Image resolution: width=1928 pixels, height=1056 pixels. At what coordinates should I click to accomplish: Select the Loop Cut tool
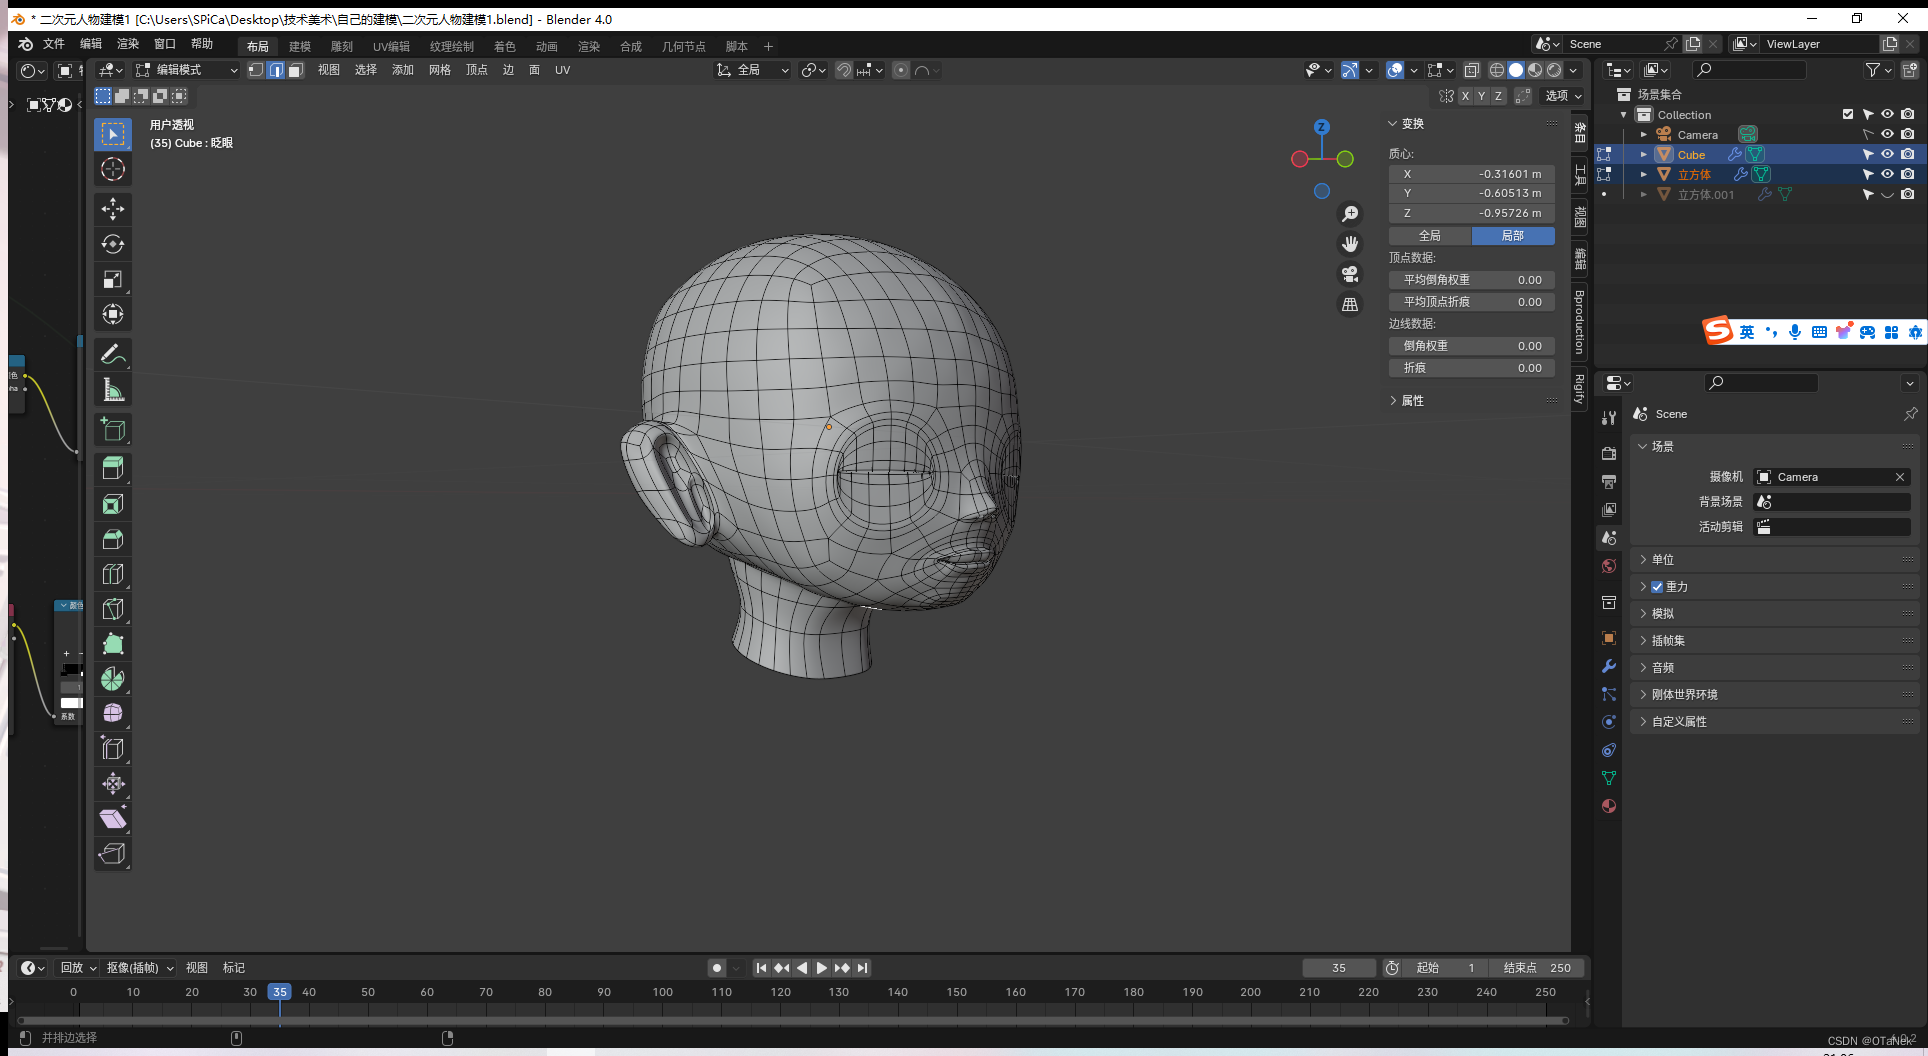[113, 574]
